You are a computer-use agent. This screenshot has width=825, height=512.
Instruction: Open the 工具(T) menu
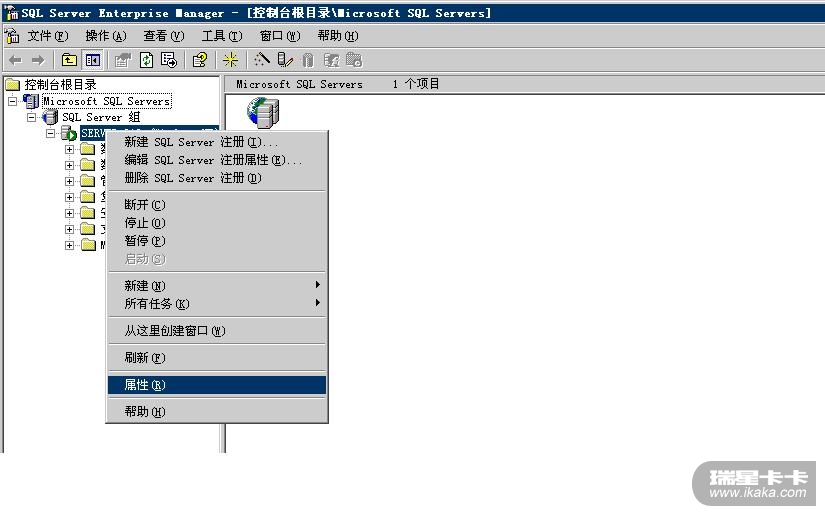[x=222, y=36]
